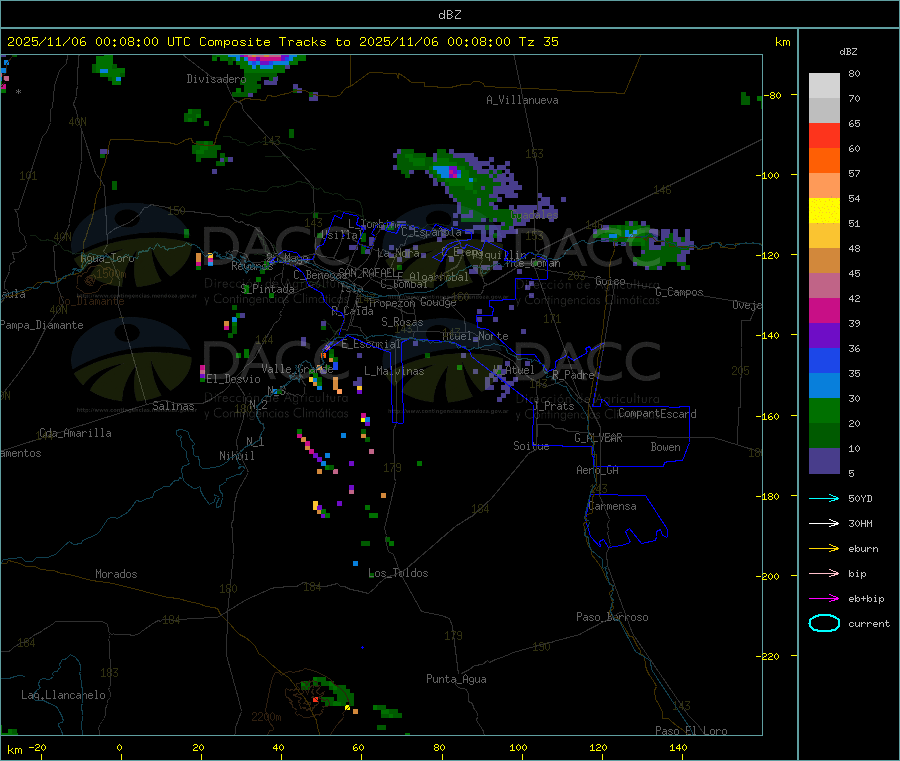Click the Paso_Barroso place label
This screenshot has width=900, height=761.
tap(612, 617)
